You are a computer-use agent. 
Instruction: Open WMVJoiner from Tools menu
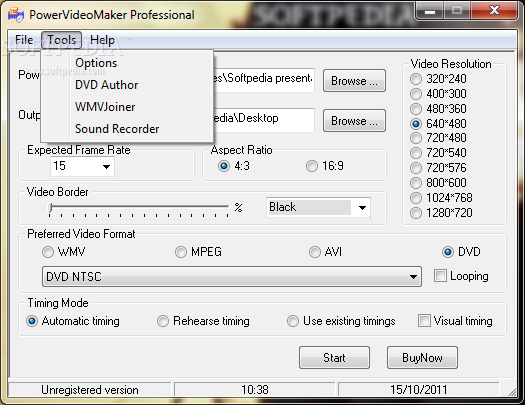click(x=105, y=107)
